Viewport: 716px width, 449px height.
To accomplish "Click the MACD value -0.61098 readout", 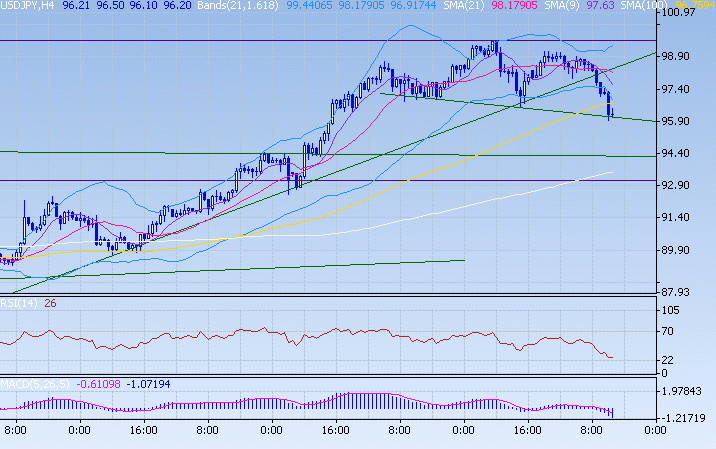I will click(x=99, y=384).
